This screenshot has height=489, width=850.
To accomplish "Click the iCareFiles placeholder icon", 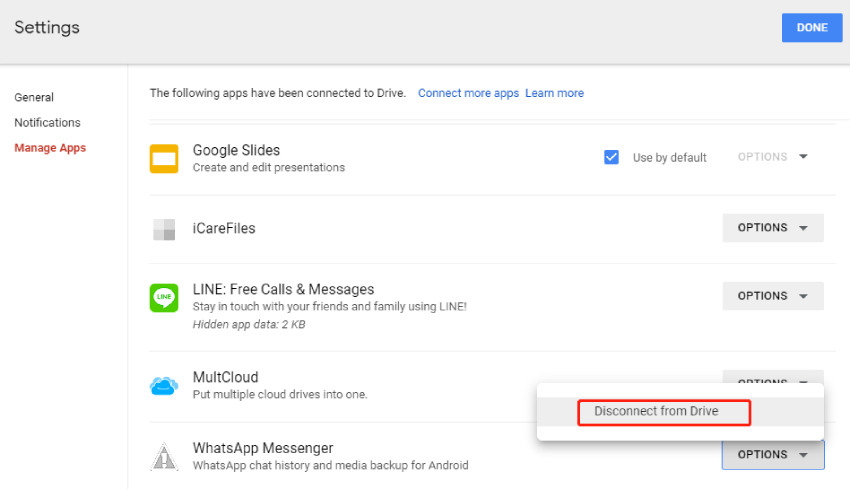I will (x=164, y=229).
